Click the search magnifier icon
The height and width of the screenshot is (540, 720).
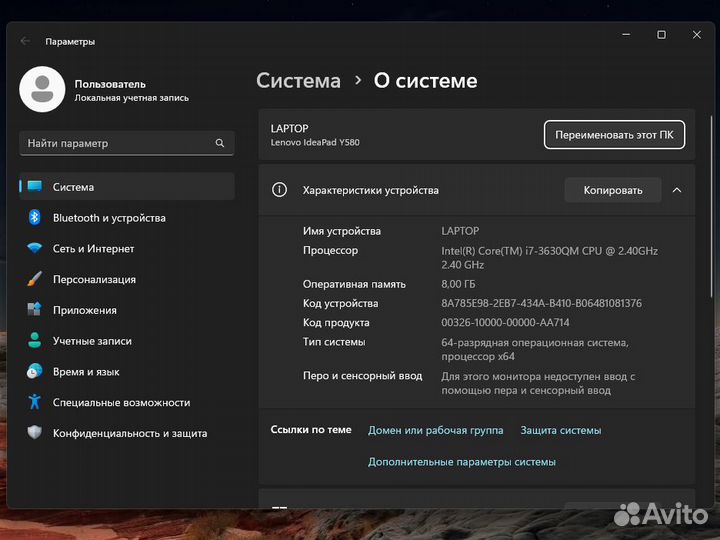point(220,143)
